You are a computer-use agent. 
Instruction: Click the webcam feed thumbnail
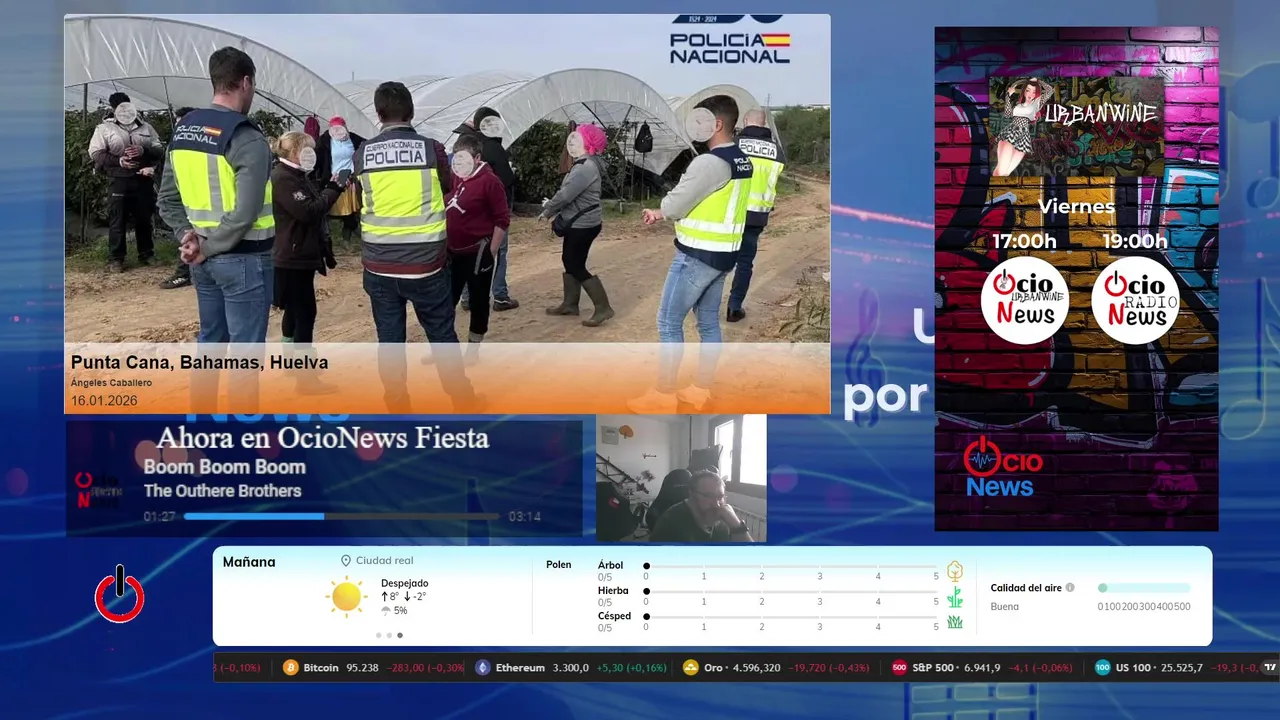pos(681,478)
